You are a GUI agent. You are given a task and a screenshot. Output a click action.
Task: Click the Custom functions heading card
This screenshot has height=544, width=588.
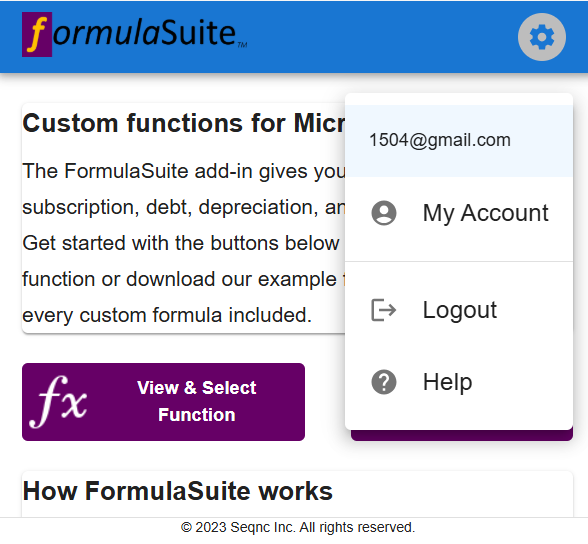click(184, 218)
